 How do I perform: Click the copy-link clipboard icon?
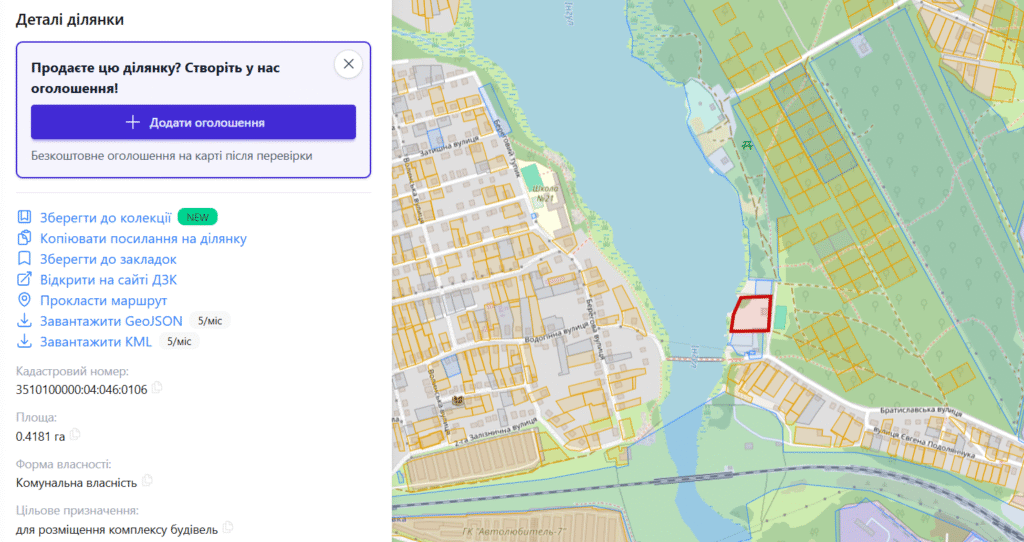click(24, 238)
